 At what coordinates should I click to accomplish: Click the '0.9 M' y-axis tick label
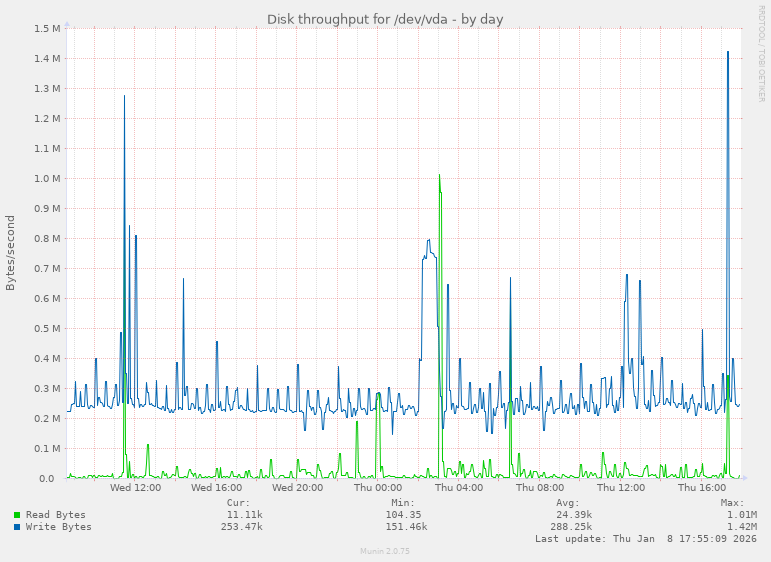47,208
